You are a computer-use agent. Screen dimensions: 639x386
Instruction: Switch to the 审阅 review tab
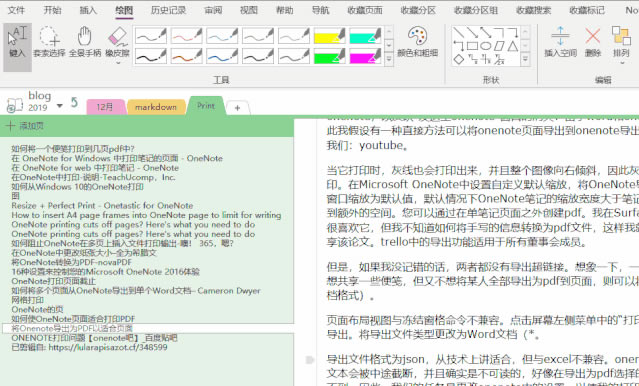[x=213, y=10]
